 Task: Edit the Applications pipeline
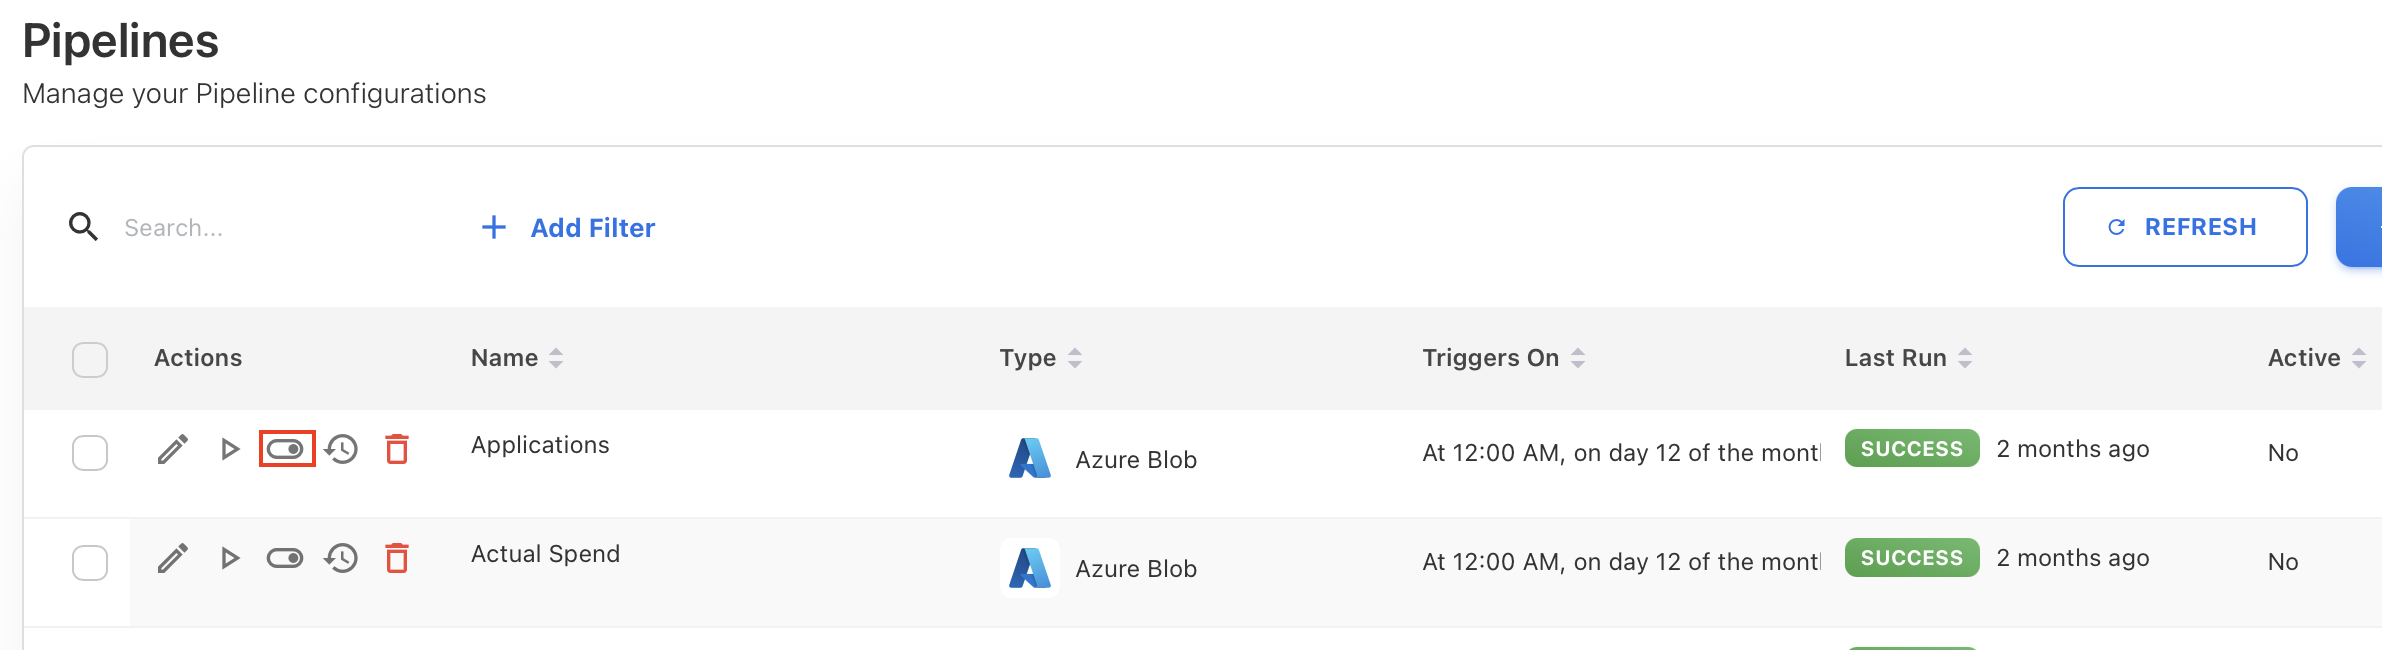(x=172, y=450)
